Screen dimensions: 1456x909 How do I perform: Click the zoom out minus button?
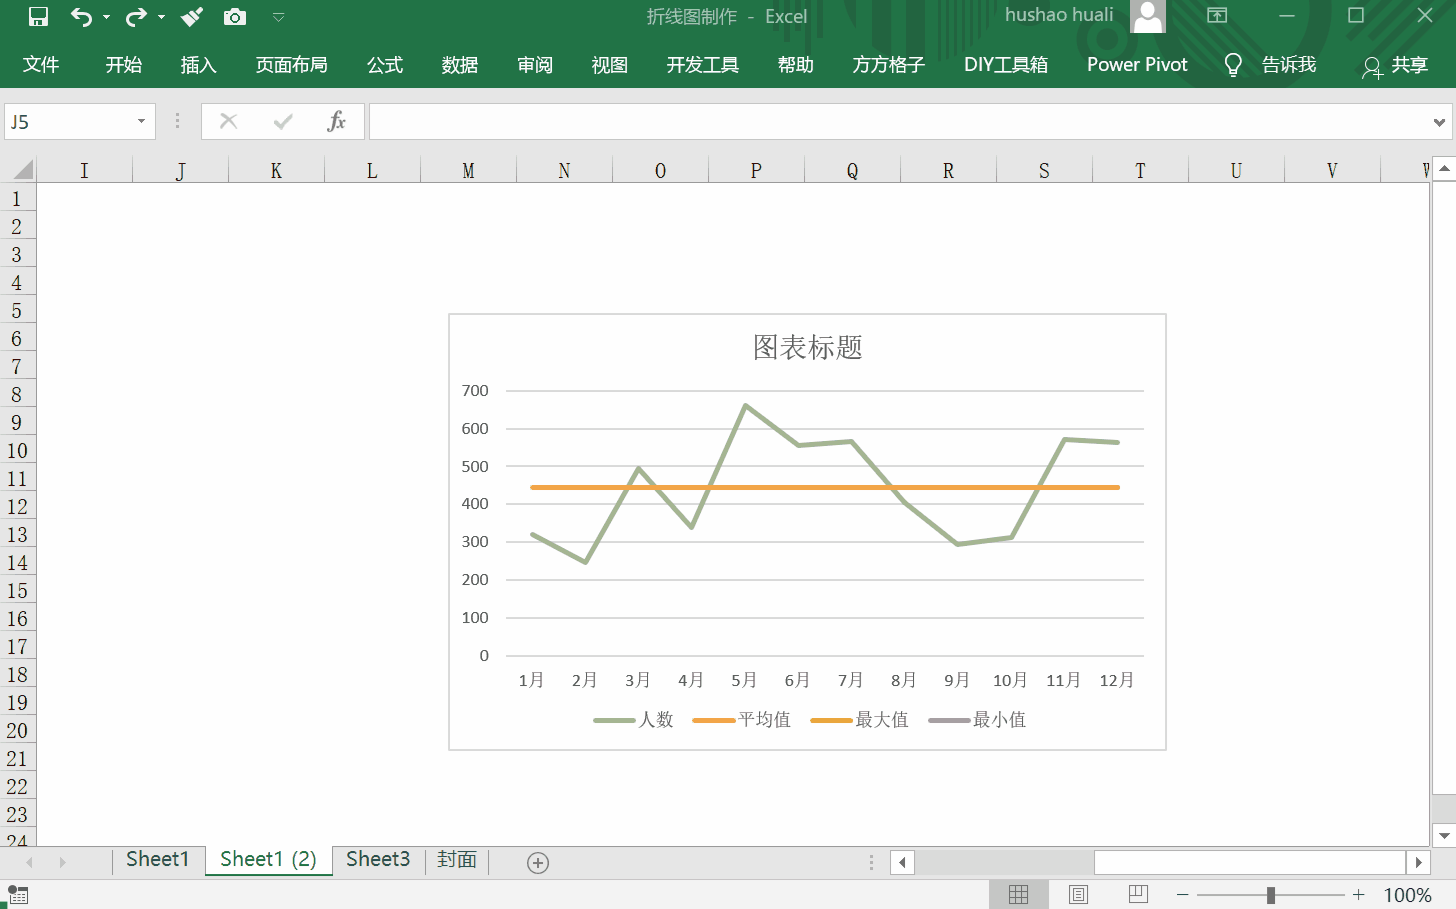pos(1183,895)
